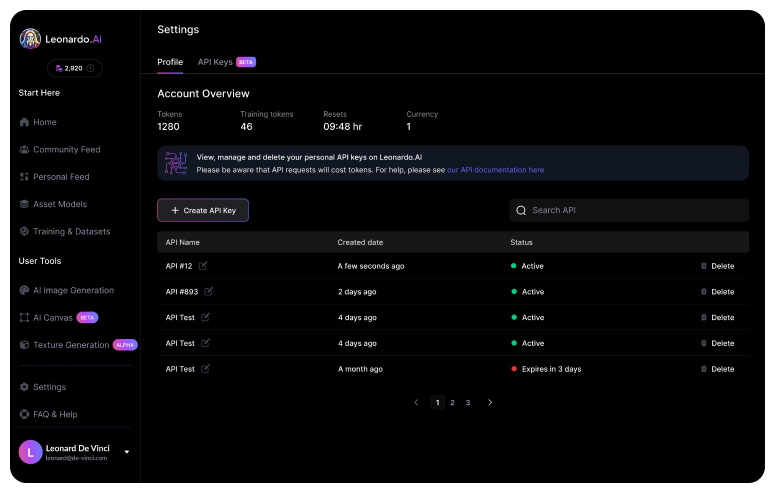Click the purple L user avatar
Viewport: 775px width, 493px height.
pyautogui.click(x=30, y=452)
